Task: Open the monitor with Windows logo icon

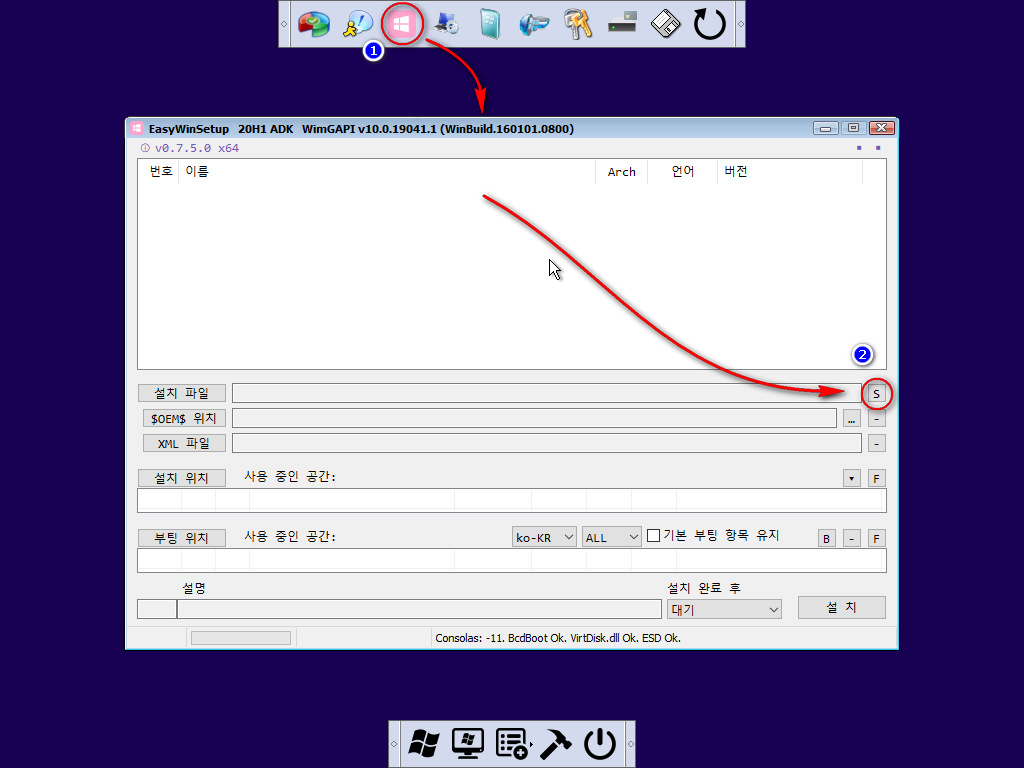Action: tap(468, 744)
